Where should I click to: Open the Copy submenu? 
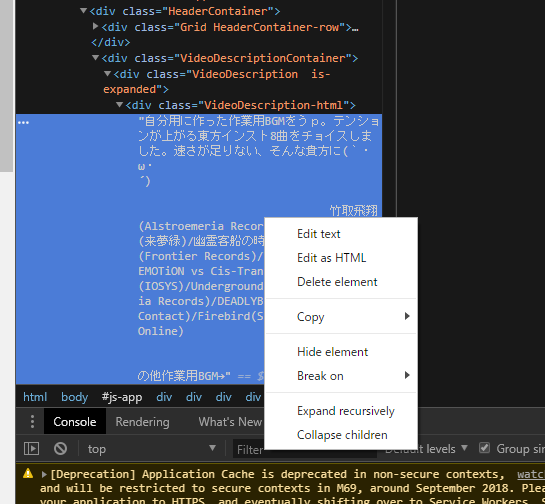(341, 317)
